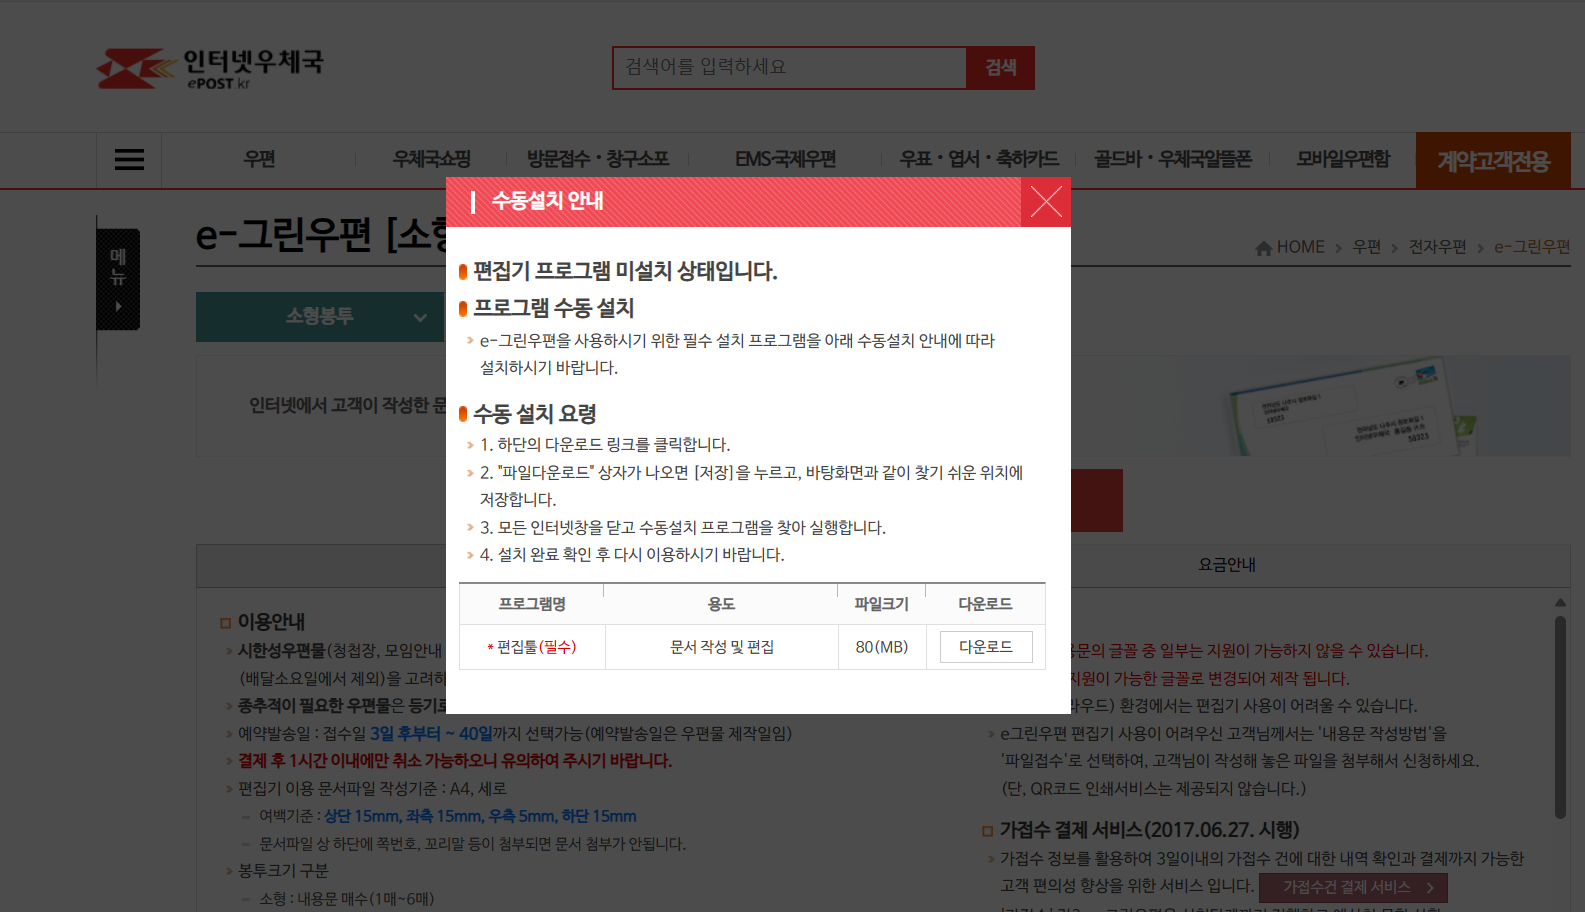Click the scrollbar up arrow
Image resolution: width=1585 pixels, height=912 pixels.
pyautogui.click(x=1560, y=602)
